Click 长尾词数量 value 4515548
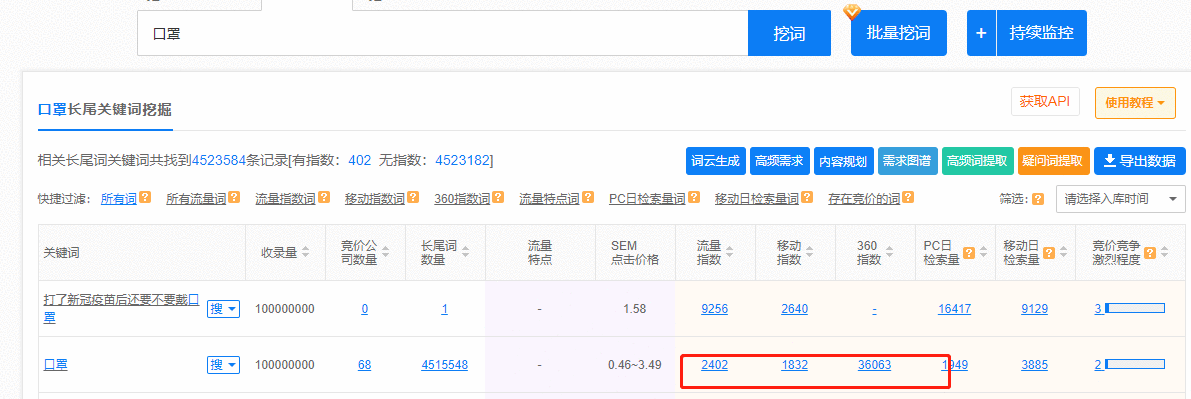This screenshot has height=399, width=1191. (444, 365)
